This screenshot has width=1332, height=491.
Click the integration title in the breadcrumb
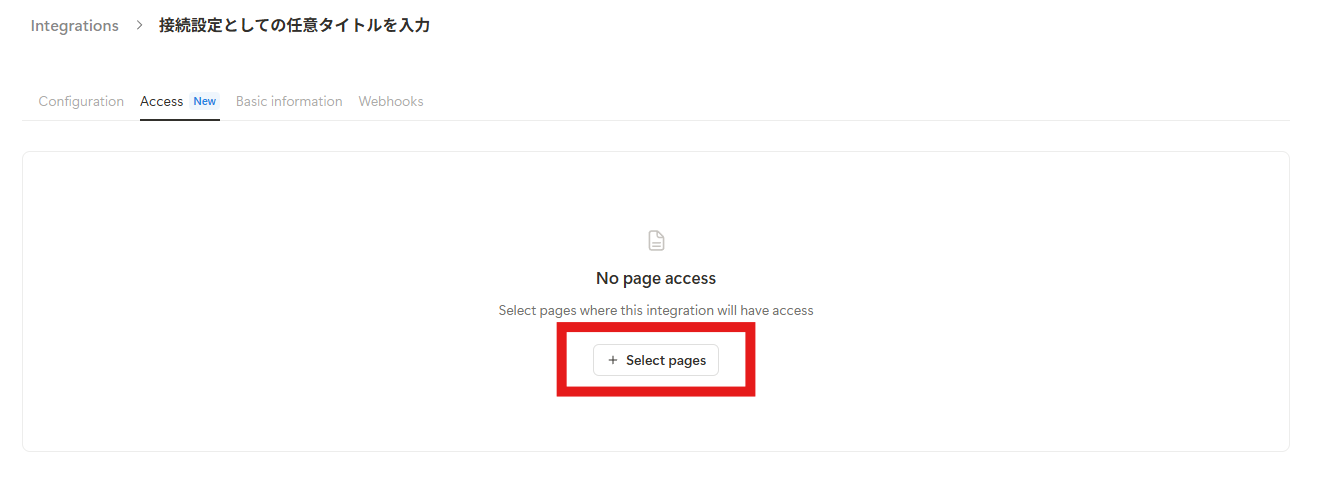(x=295, y=26)
